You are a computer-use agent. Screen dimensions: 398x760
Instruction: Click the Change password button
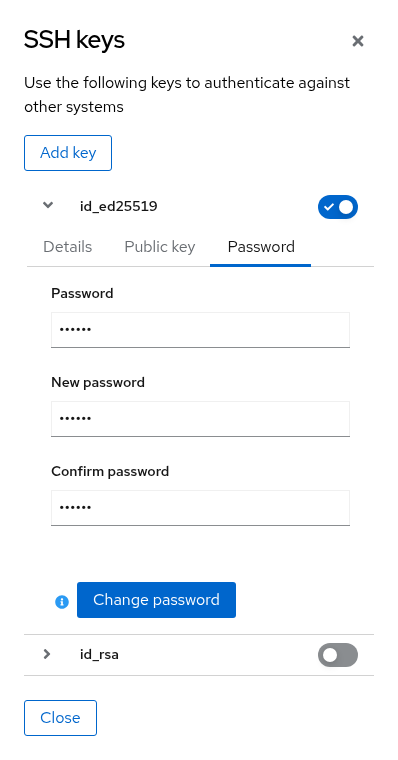[x=156, y=600]
